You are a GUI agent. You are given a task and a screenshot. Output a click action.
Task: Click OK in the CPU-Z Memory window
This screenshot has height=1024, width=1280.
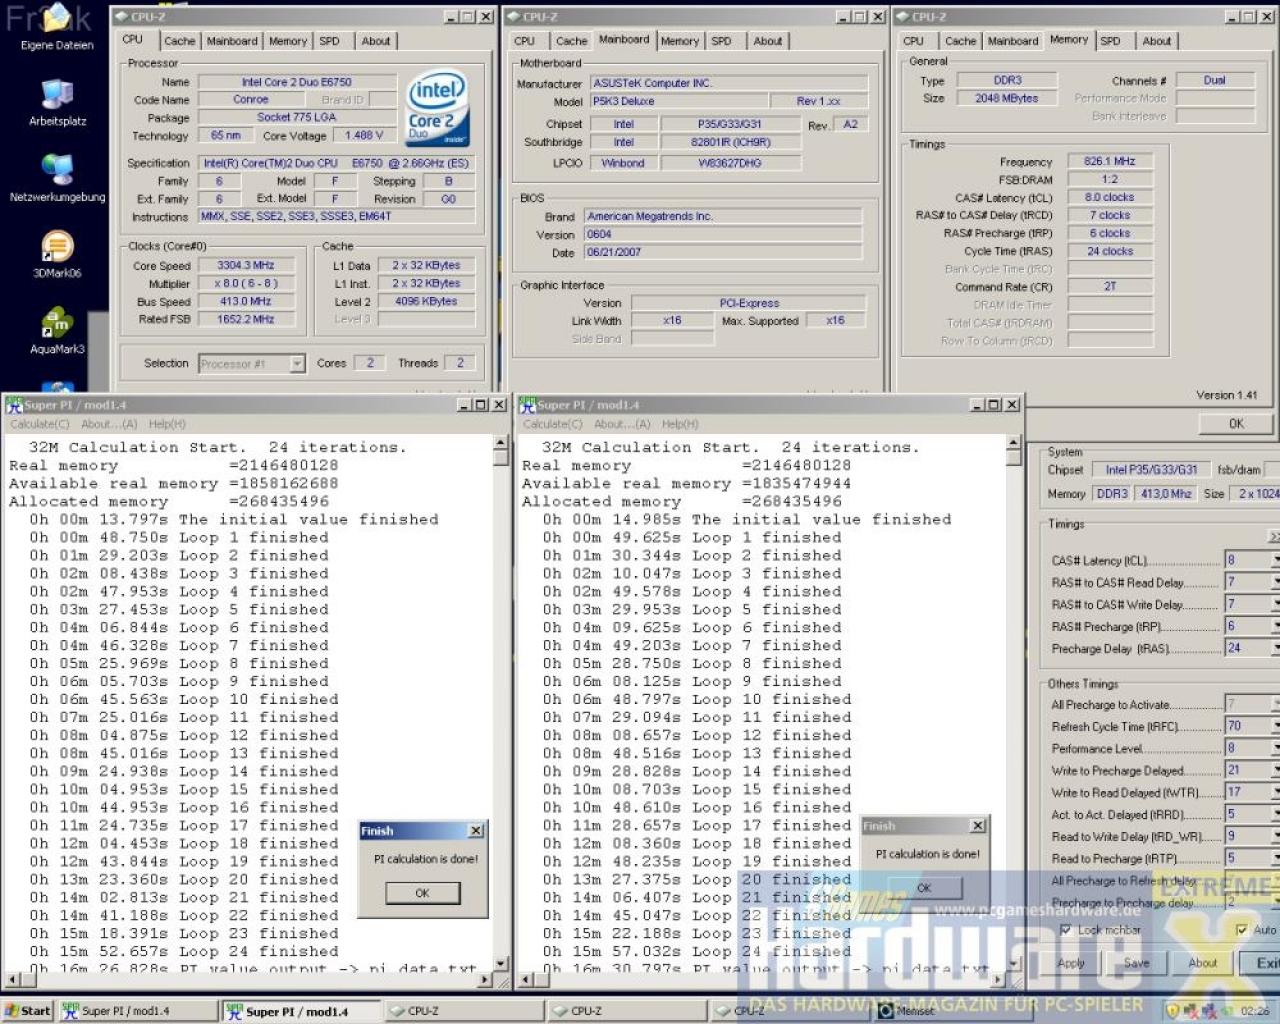point(1236,423)
